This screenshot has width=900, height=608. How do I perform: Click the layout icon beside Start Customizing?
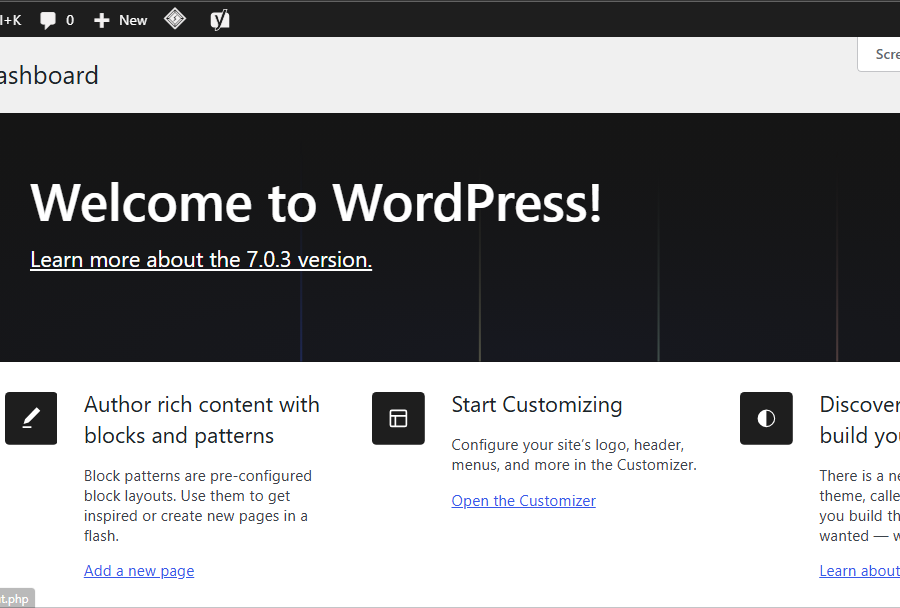[398, 419]
